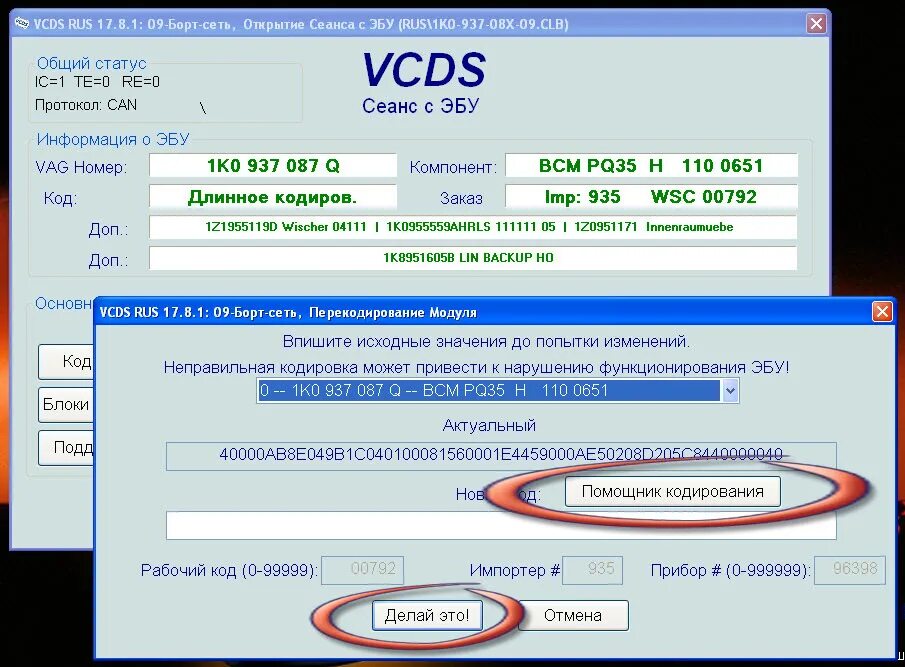Click the Компонент: label
This screenshot has height=667, width=905.
[453, 167]
